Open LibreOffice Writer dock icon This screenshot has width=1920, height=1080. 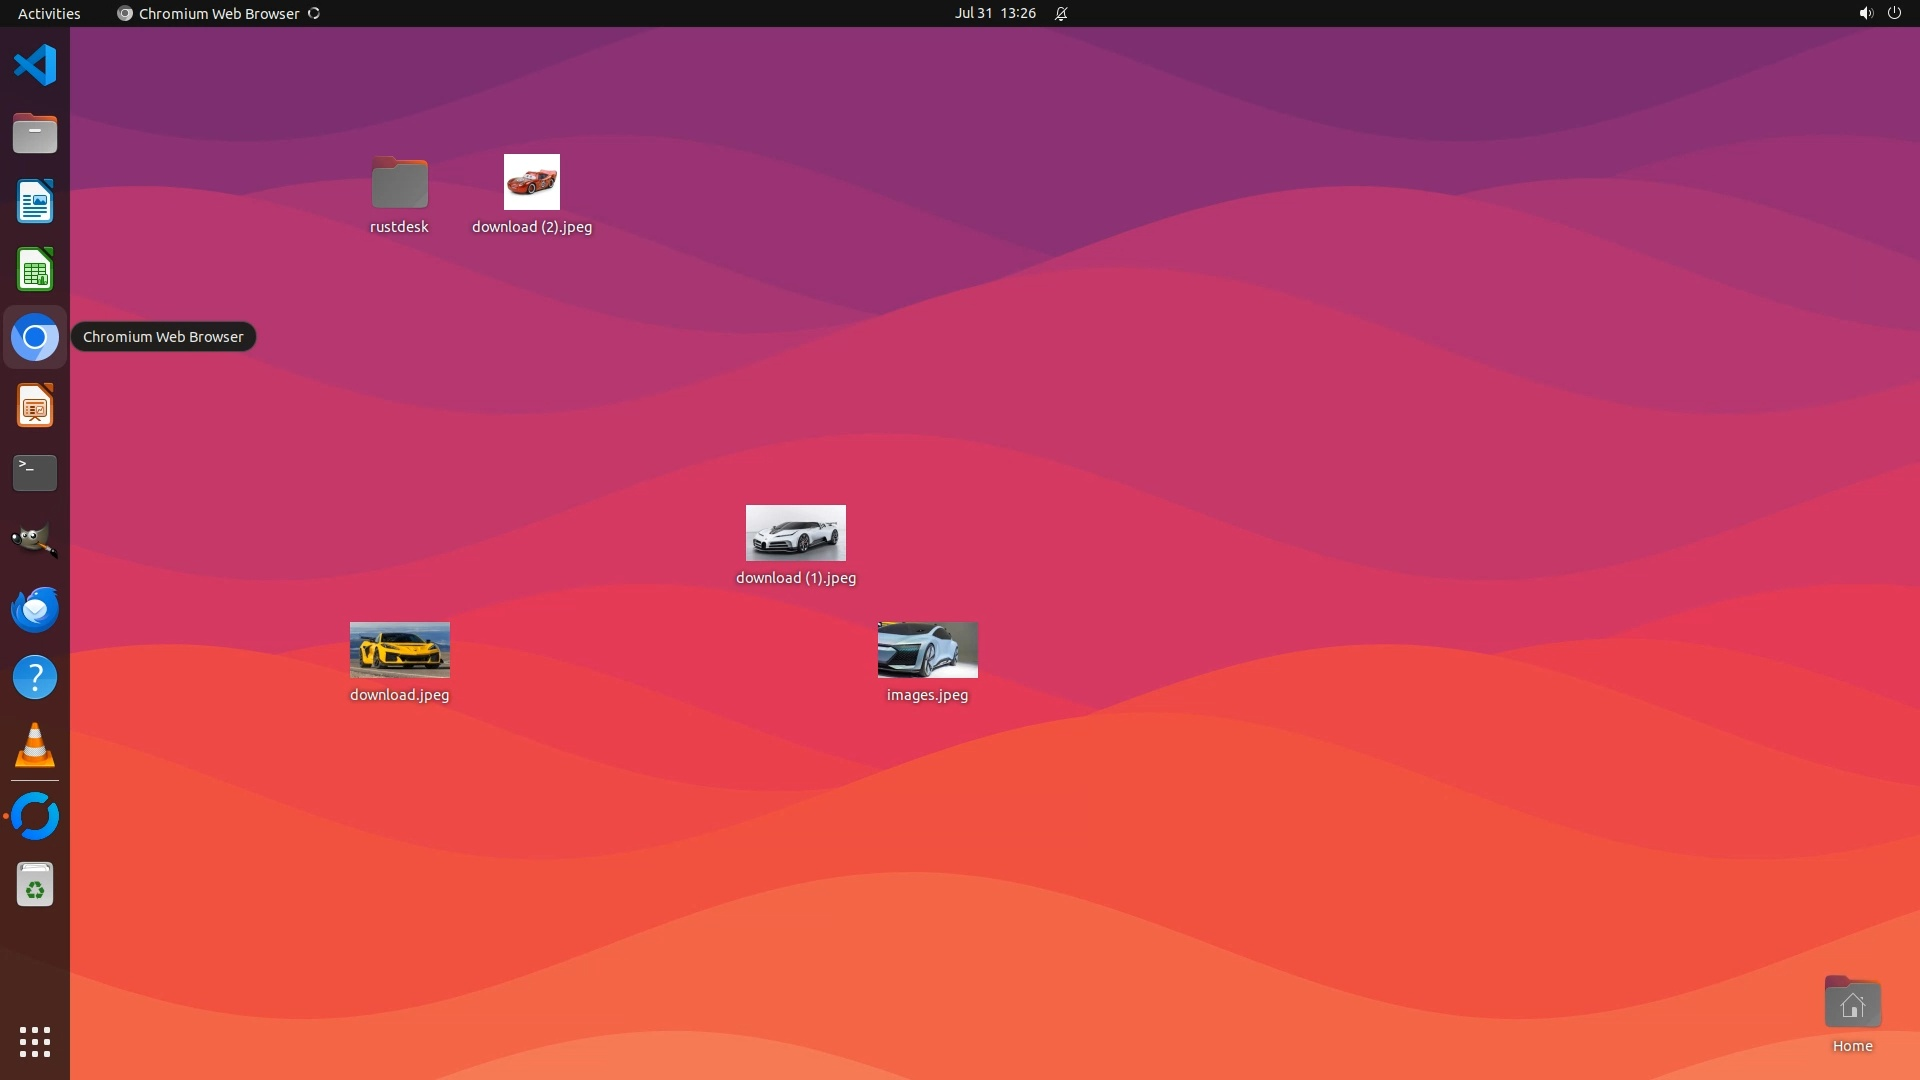(x=35, y=201)
